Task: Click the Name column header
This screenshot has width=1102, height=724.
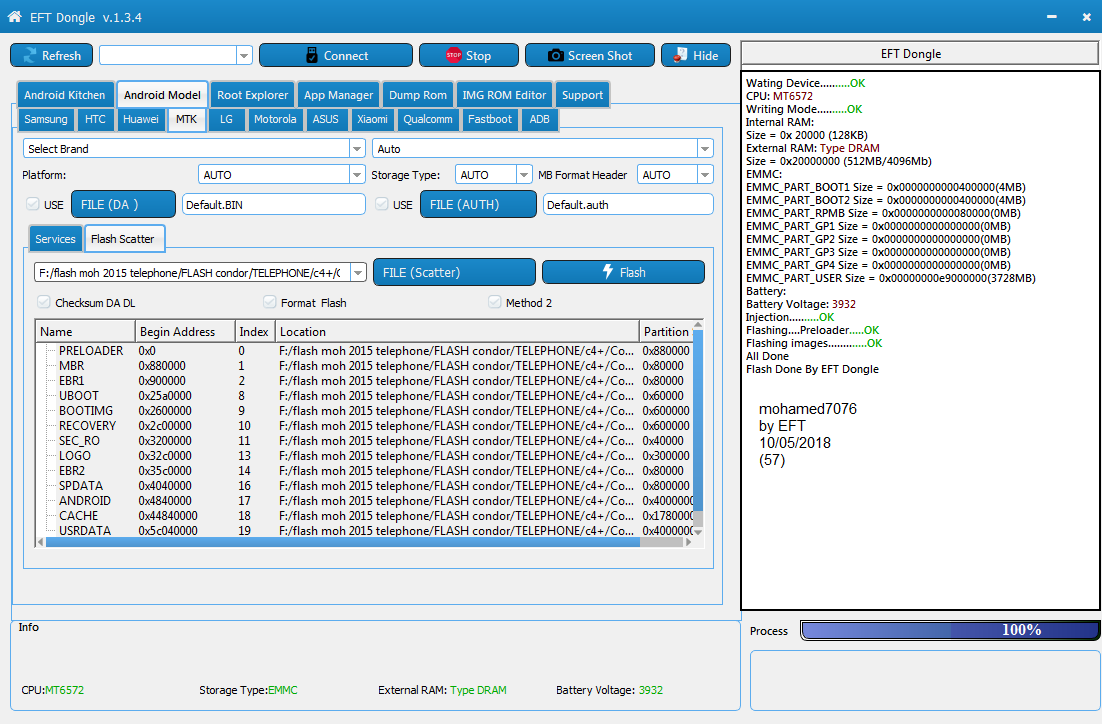Action: (85, 331)
